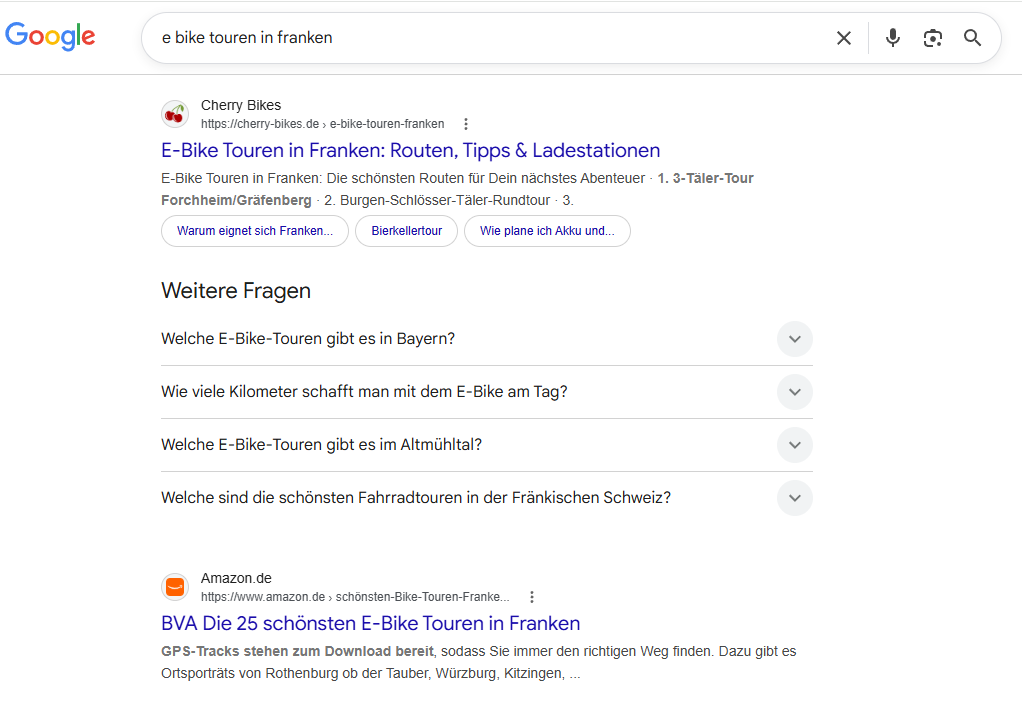Image resolution: width=1022 pixels, height=704 pixels.
Task: Click the www.amazon.de URL breadcrumb
Action: point(355,596)
